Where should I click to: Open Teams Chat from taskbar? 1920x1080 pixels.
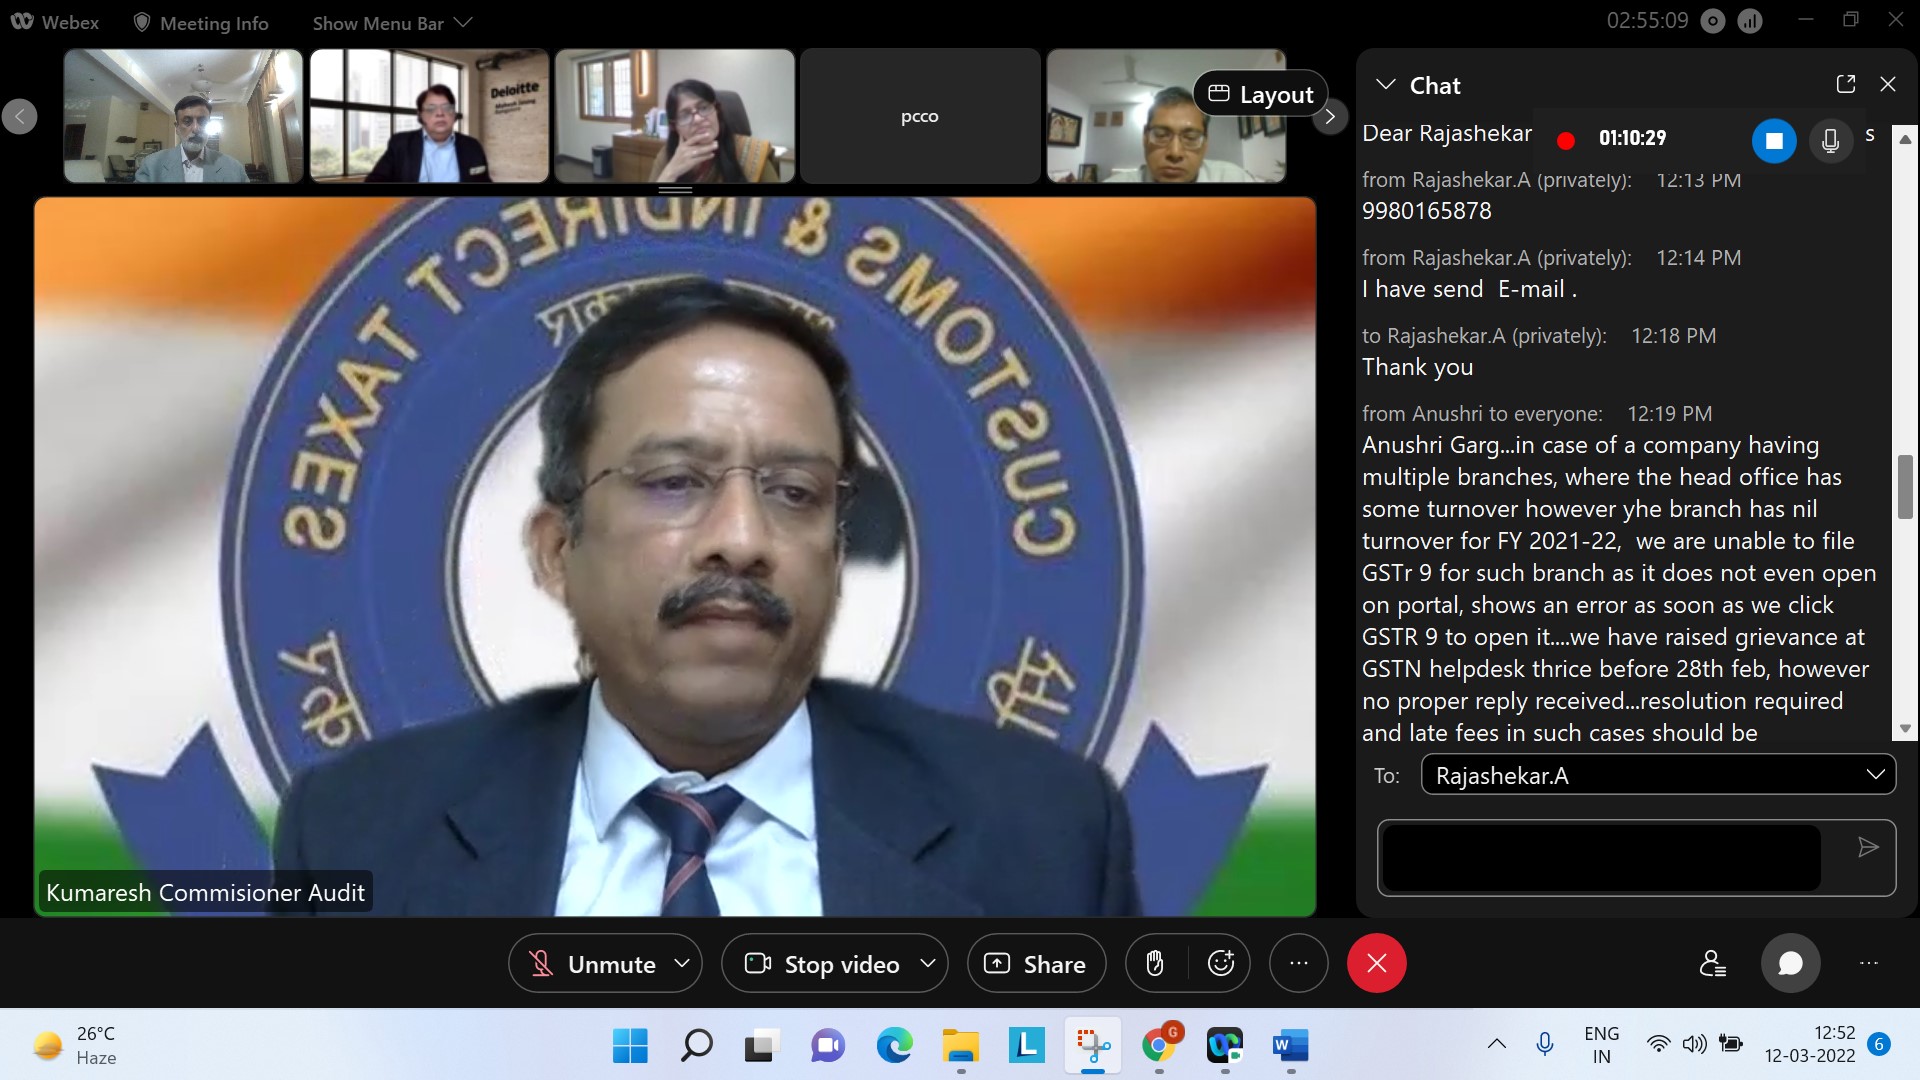coord(828,1046)
